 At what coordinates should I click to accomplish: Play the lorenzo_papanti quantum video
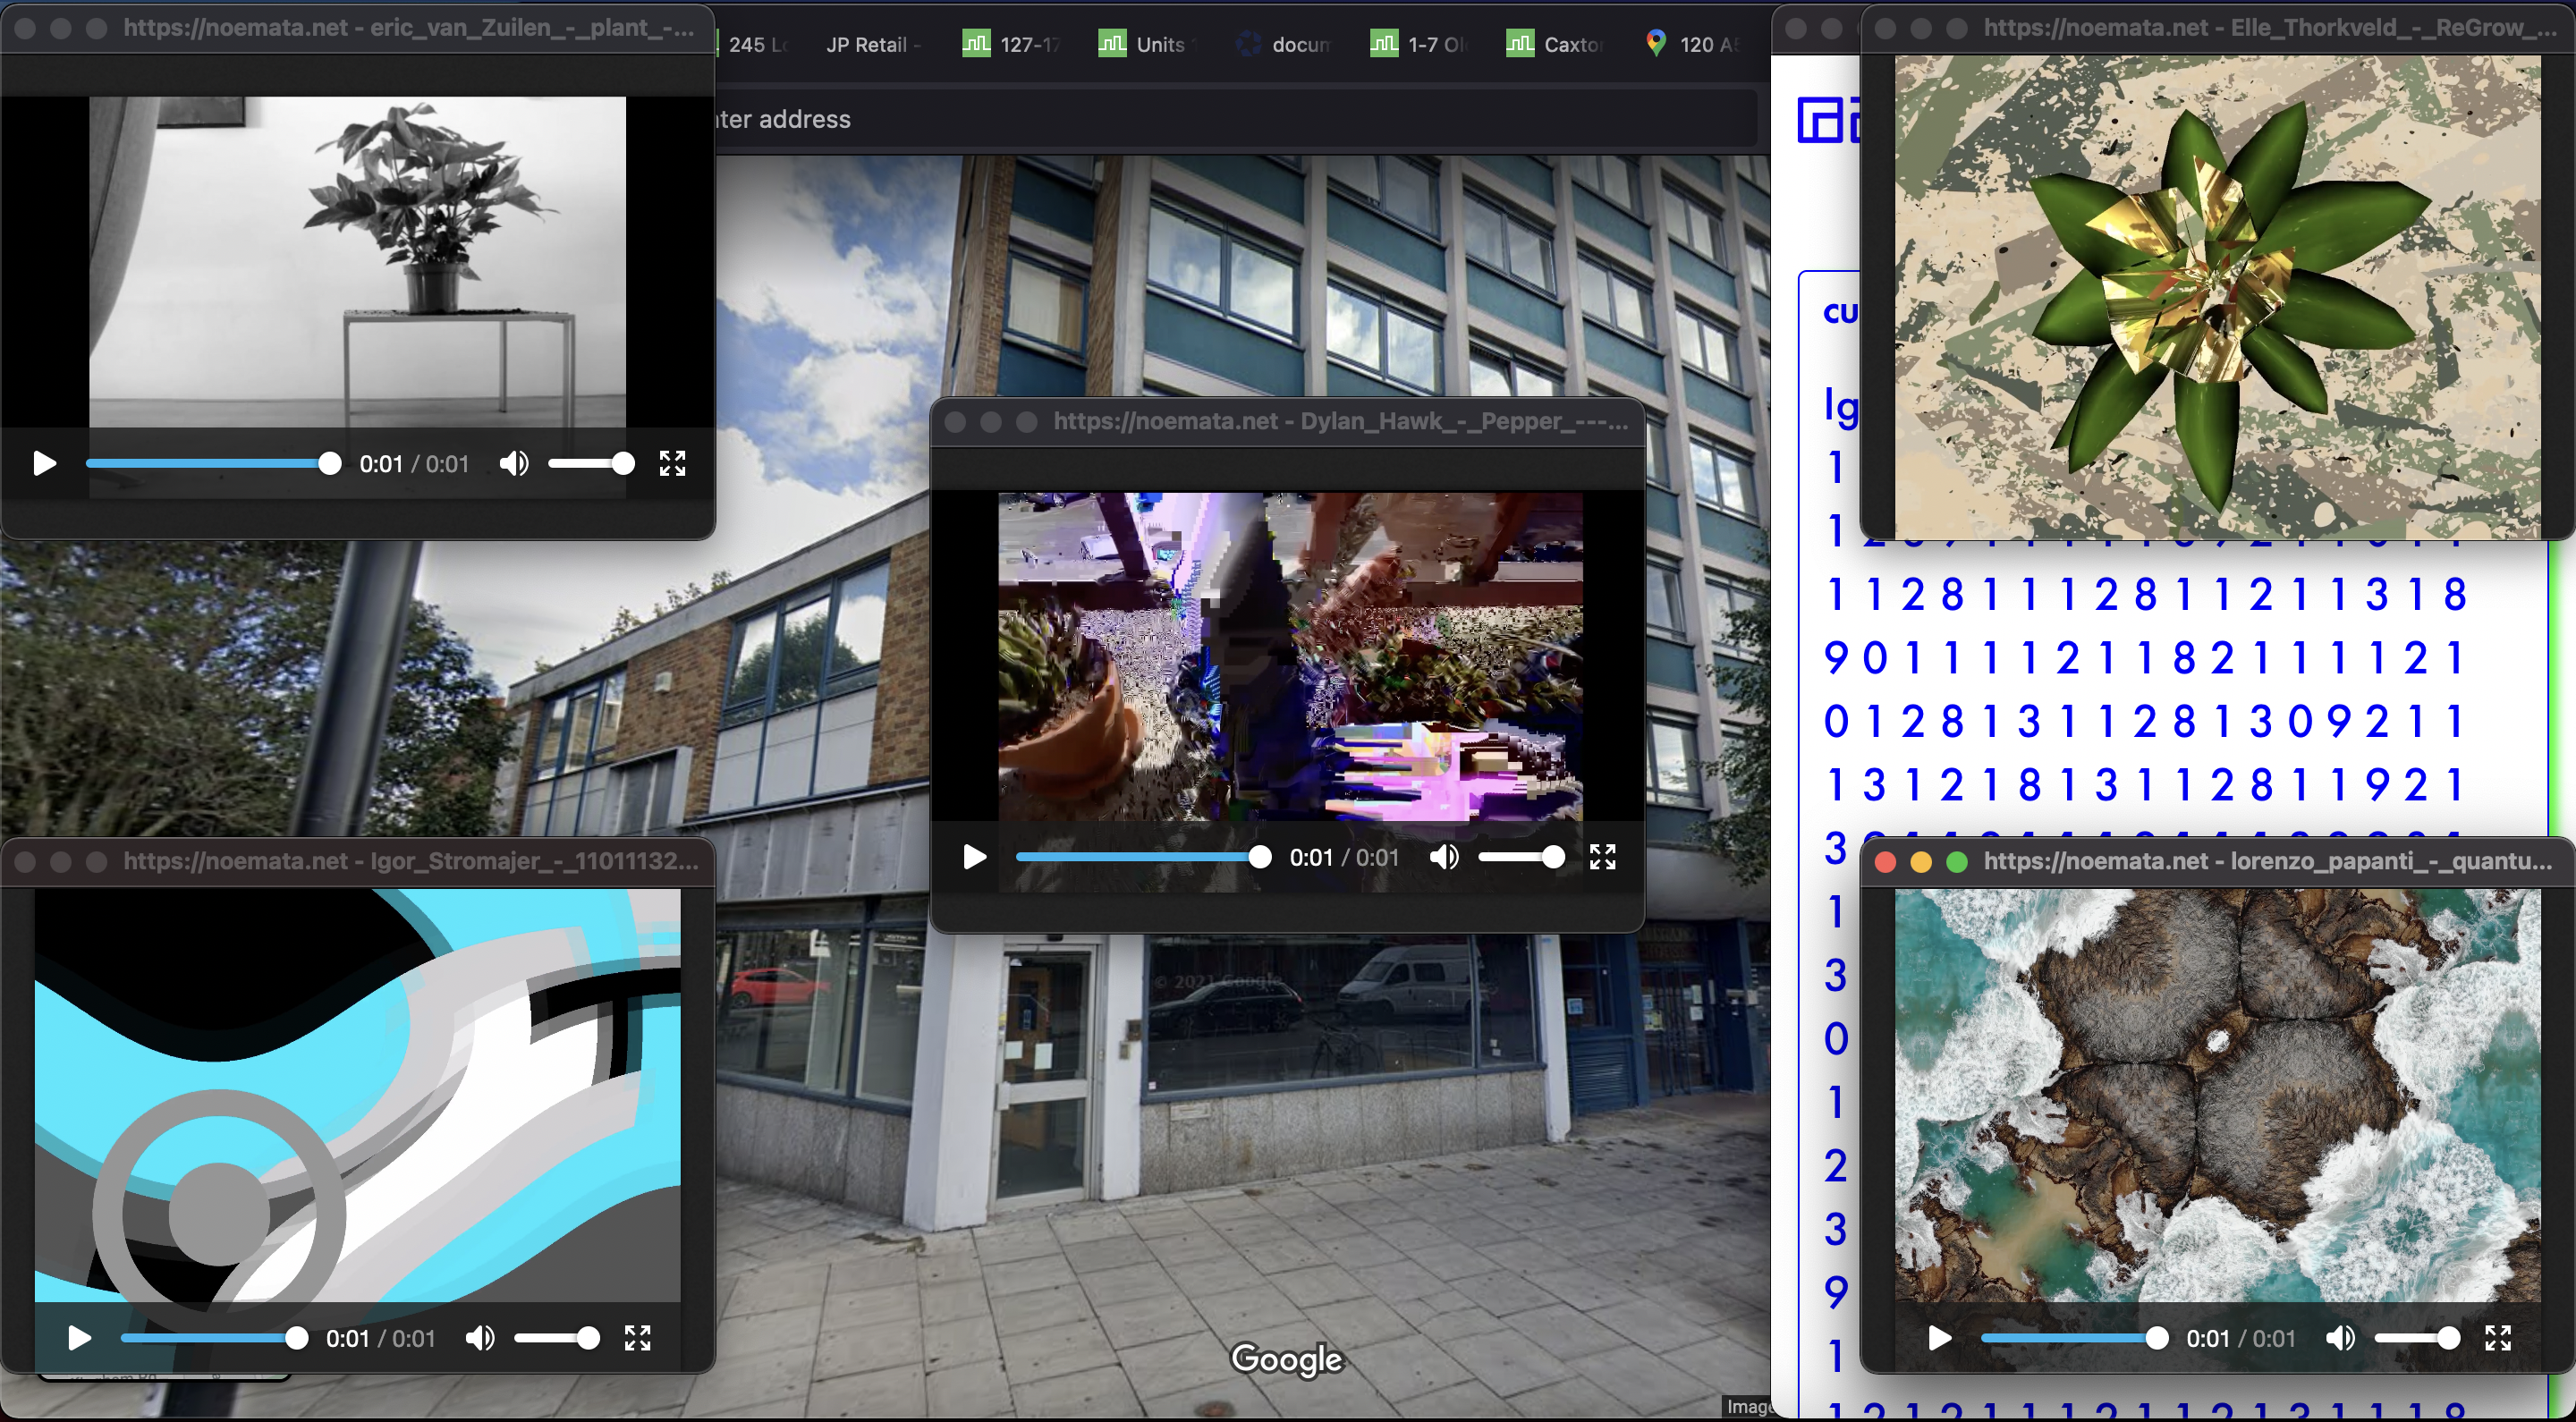pyautogui.click(x=1939, y=1338)
